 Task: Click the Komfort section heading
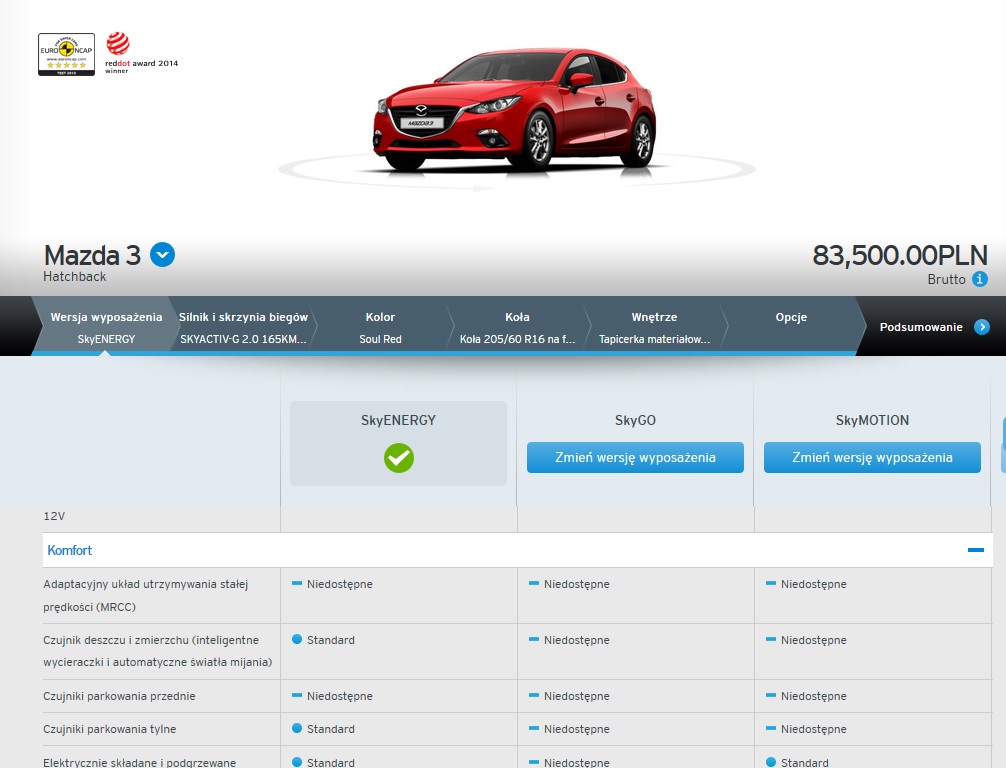70,550
